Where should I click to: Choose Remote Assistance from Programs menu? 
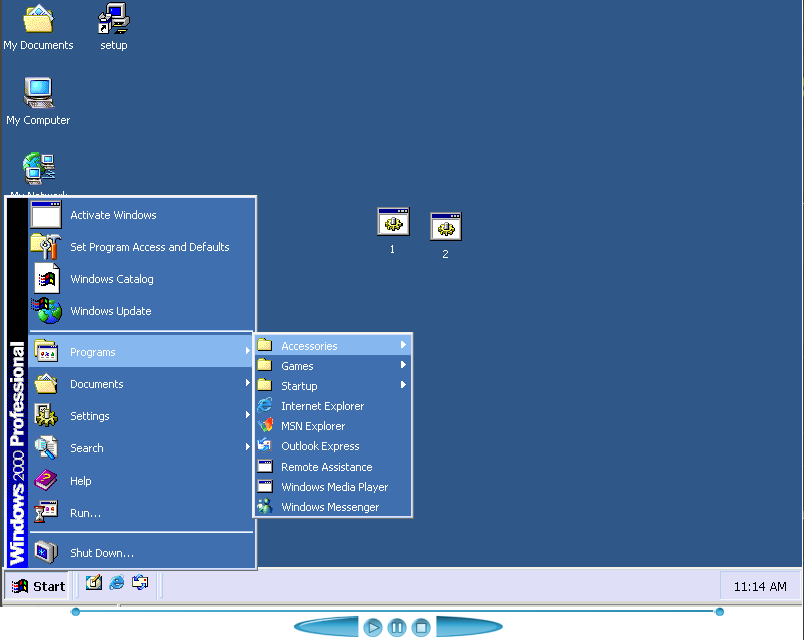point(333,466)
